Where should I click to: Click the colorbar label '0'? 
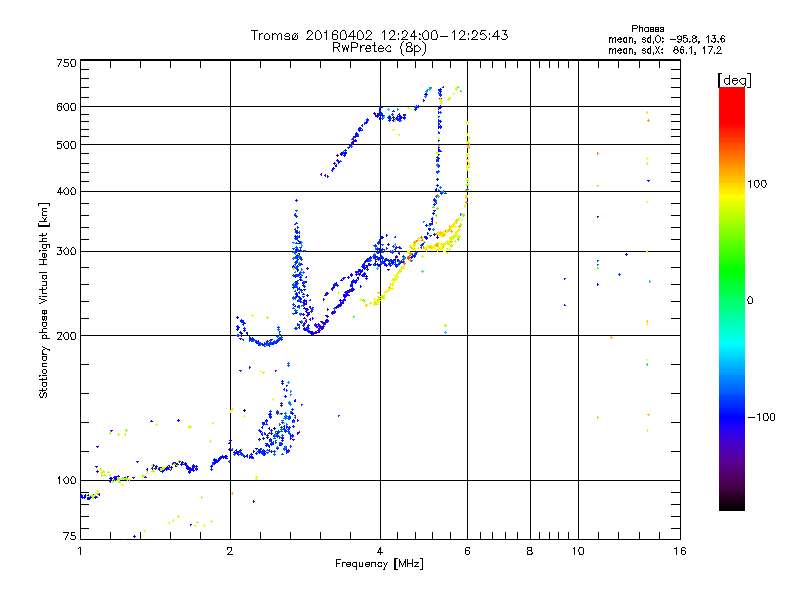pos(750,301)
